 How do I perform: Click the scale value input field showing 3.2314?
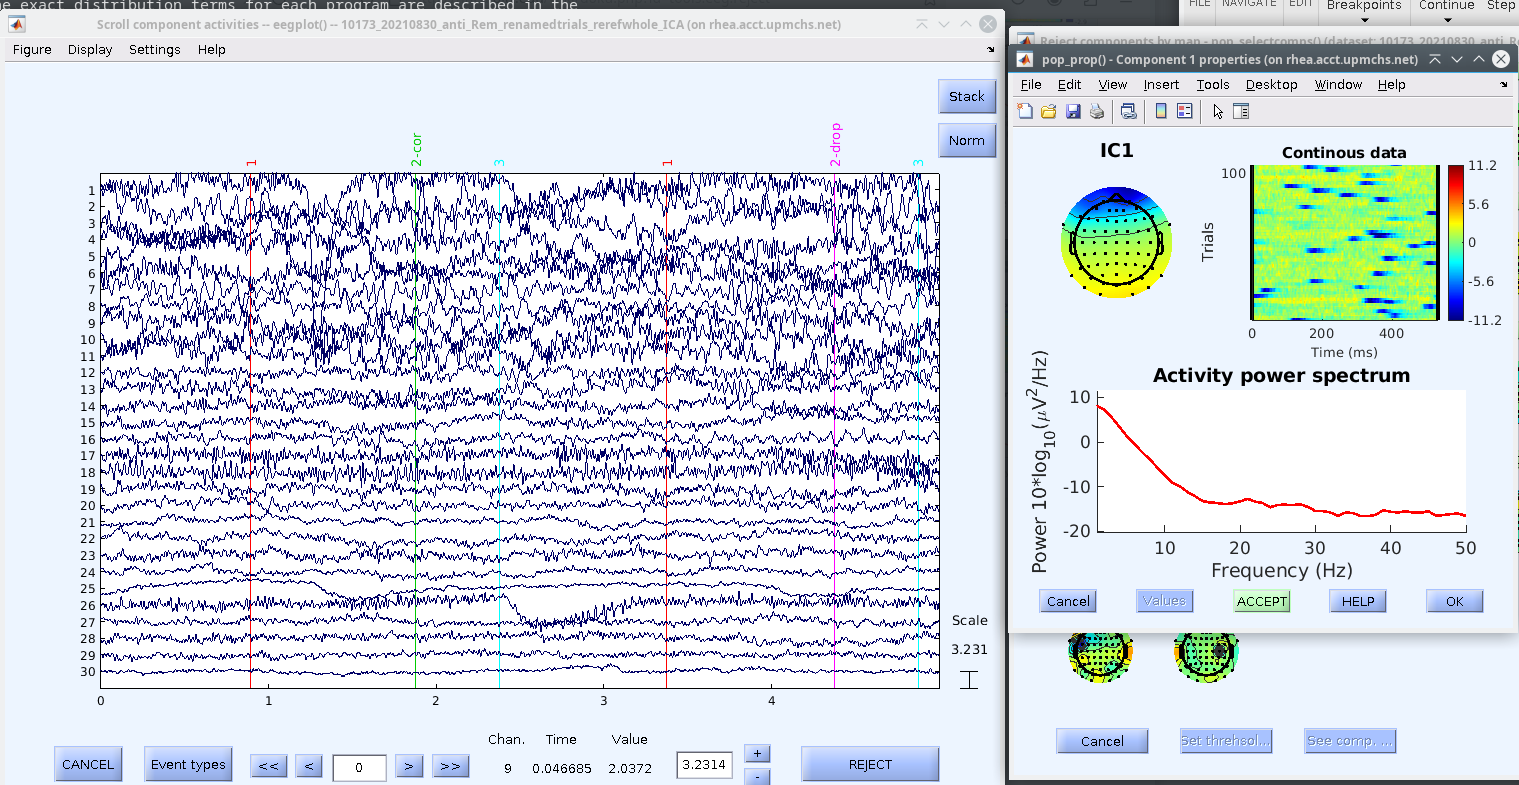[704, 765]
